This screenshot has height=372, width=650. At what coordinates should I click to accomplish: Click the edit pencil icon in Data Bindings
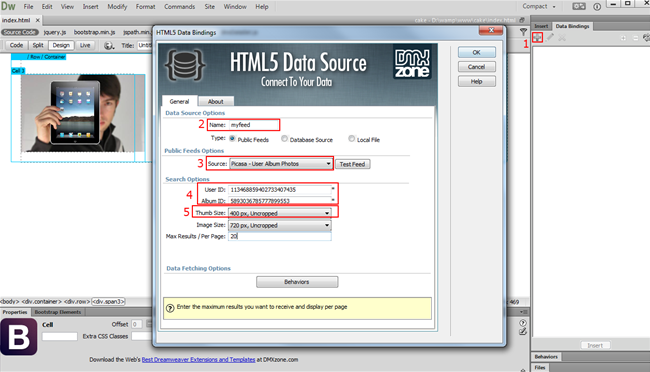click(550, 37)
